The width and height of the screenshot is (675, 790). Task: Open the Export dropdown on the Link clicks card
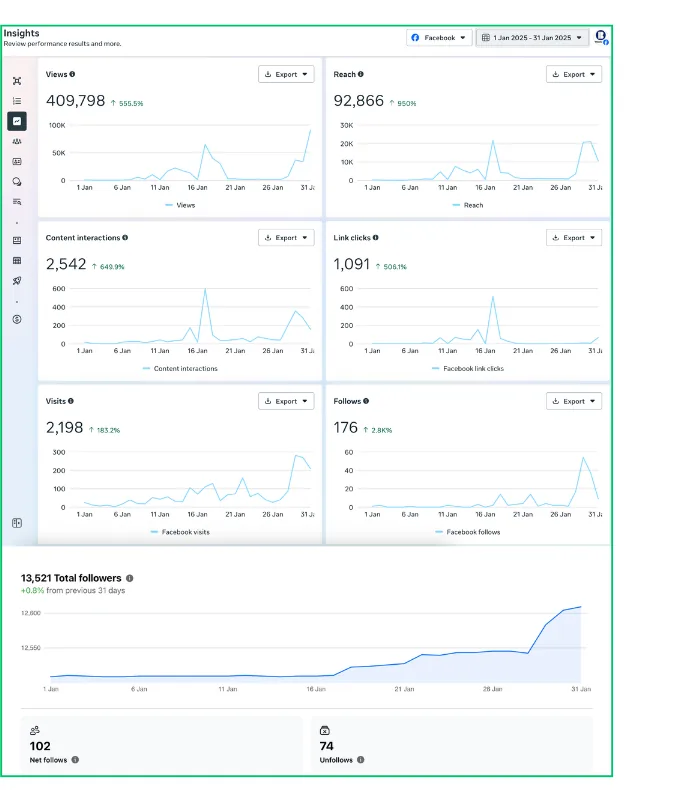tap(574, 237)
